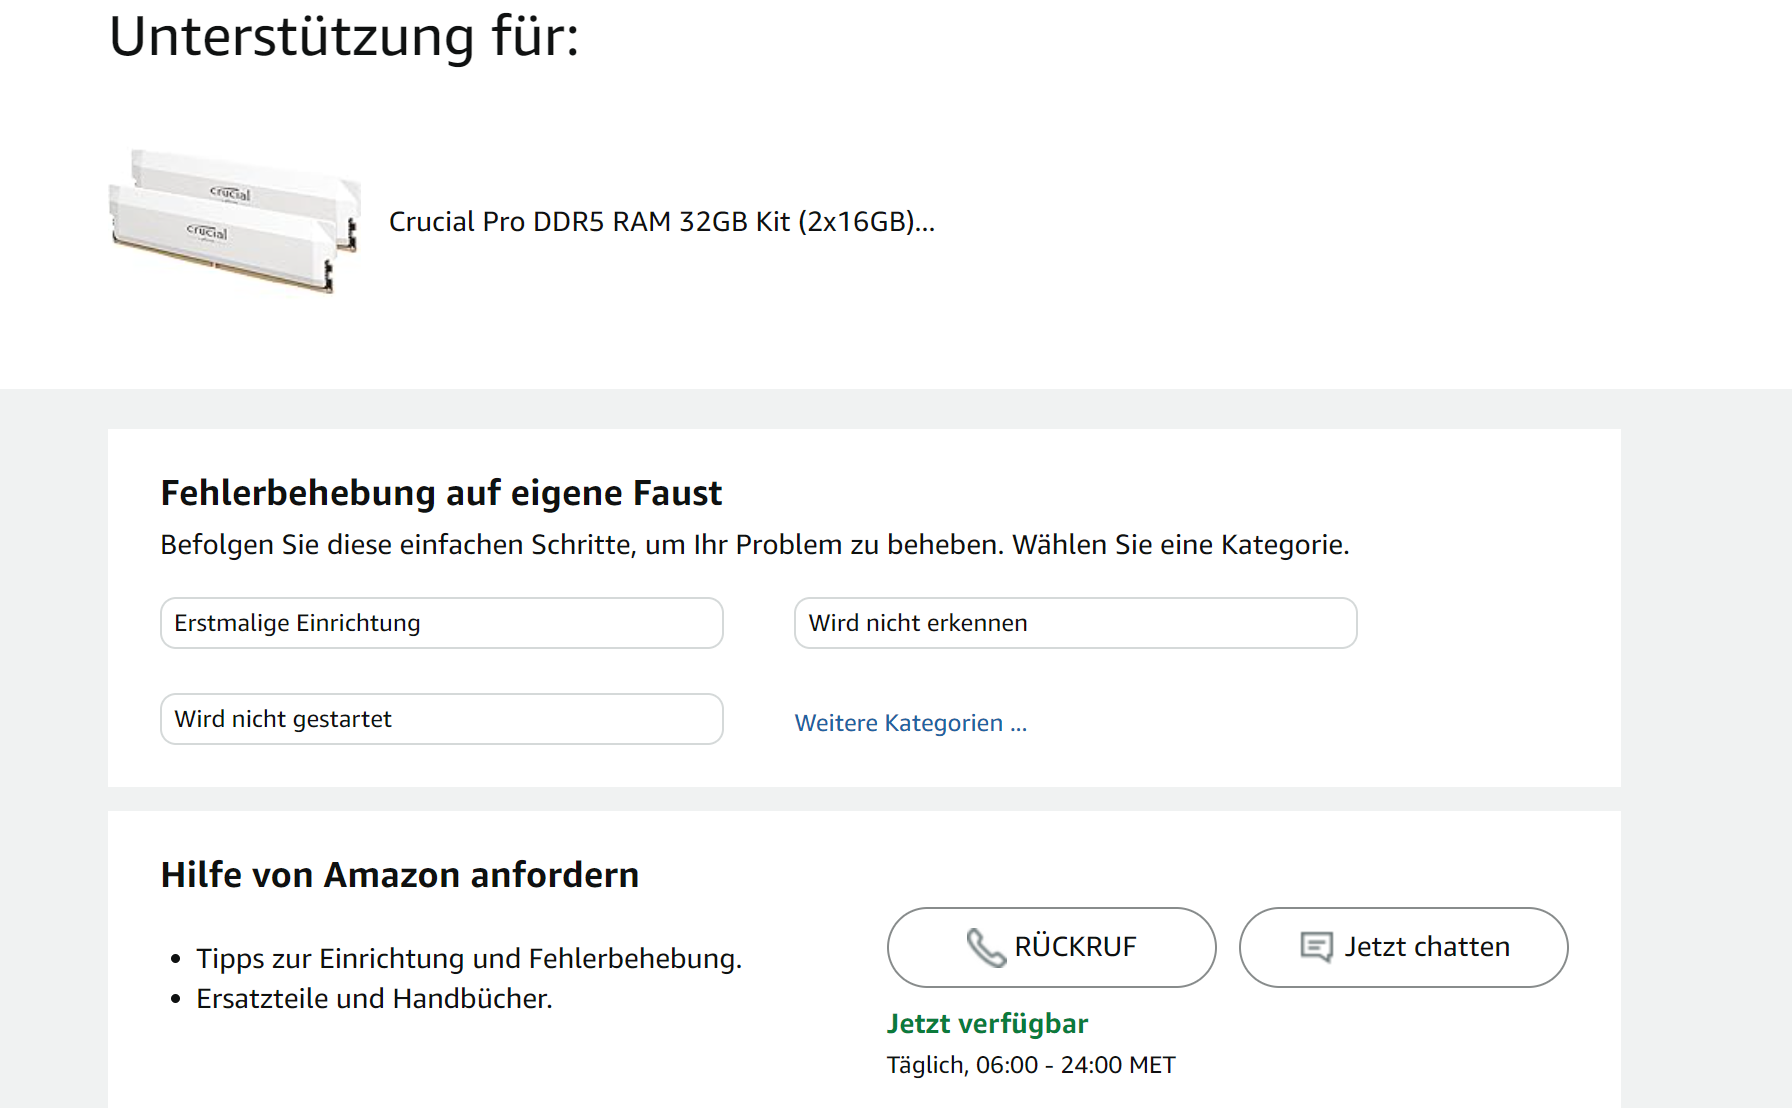This screenshot has width=1792, height=1108.
Task: Click the Unterstützung für heading
Action: coord(344,37)
